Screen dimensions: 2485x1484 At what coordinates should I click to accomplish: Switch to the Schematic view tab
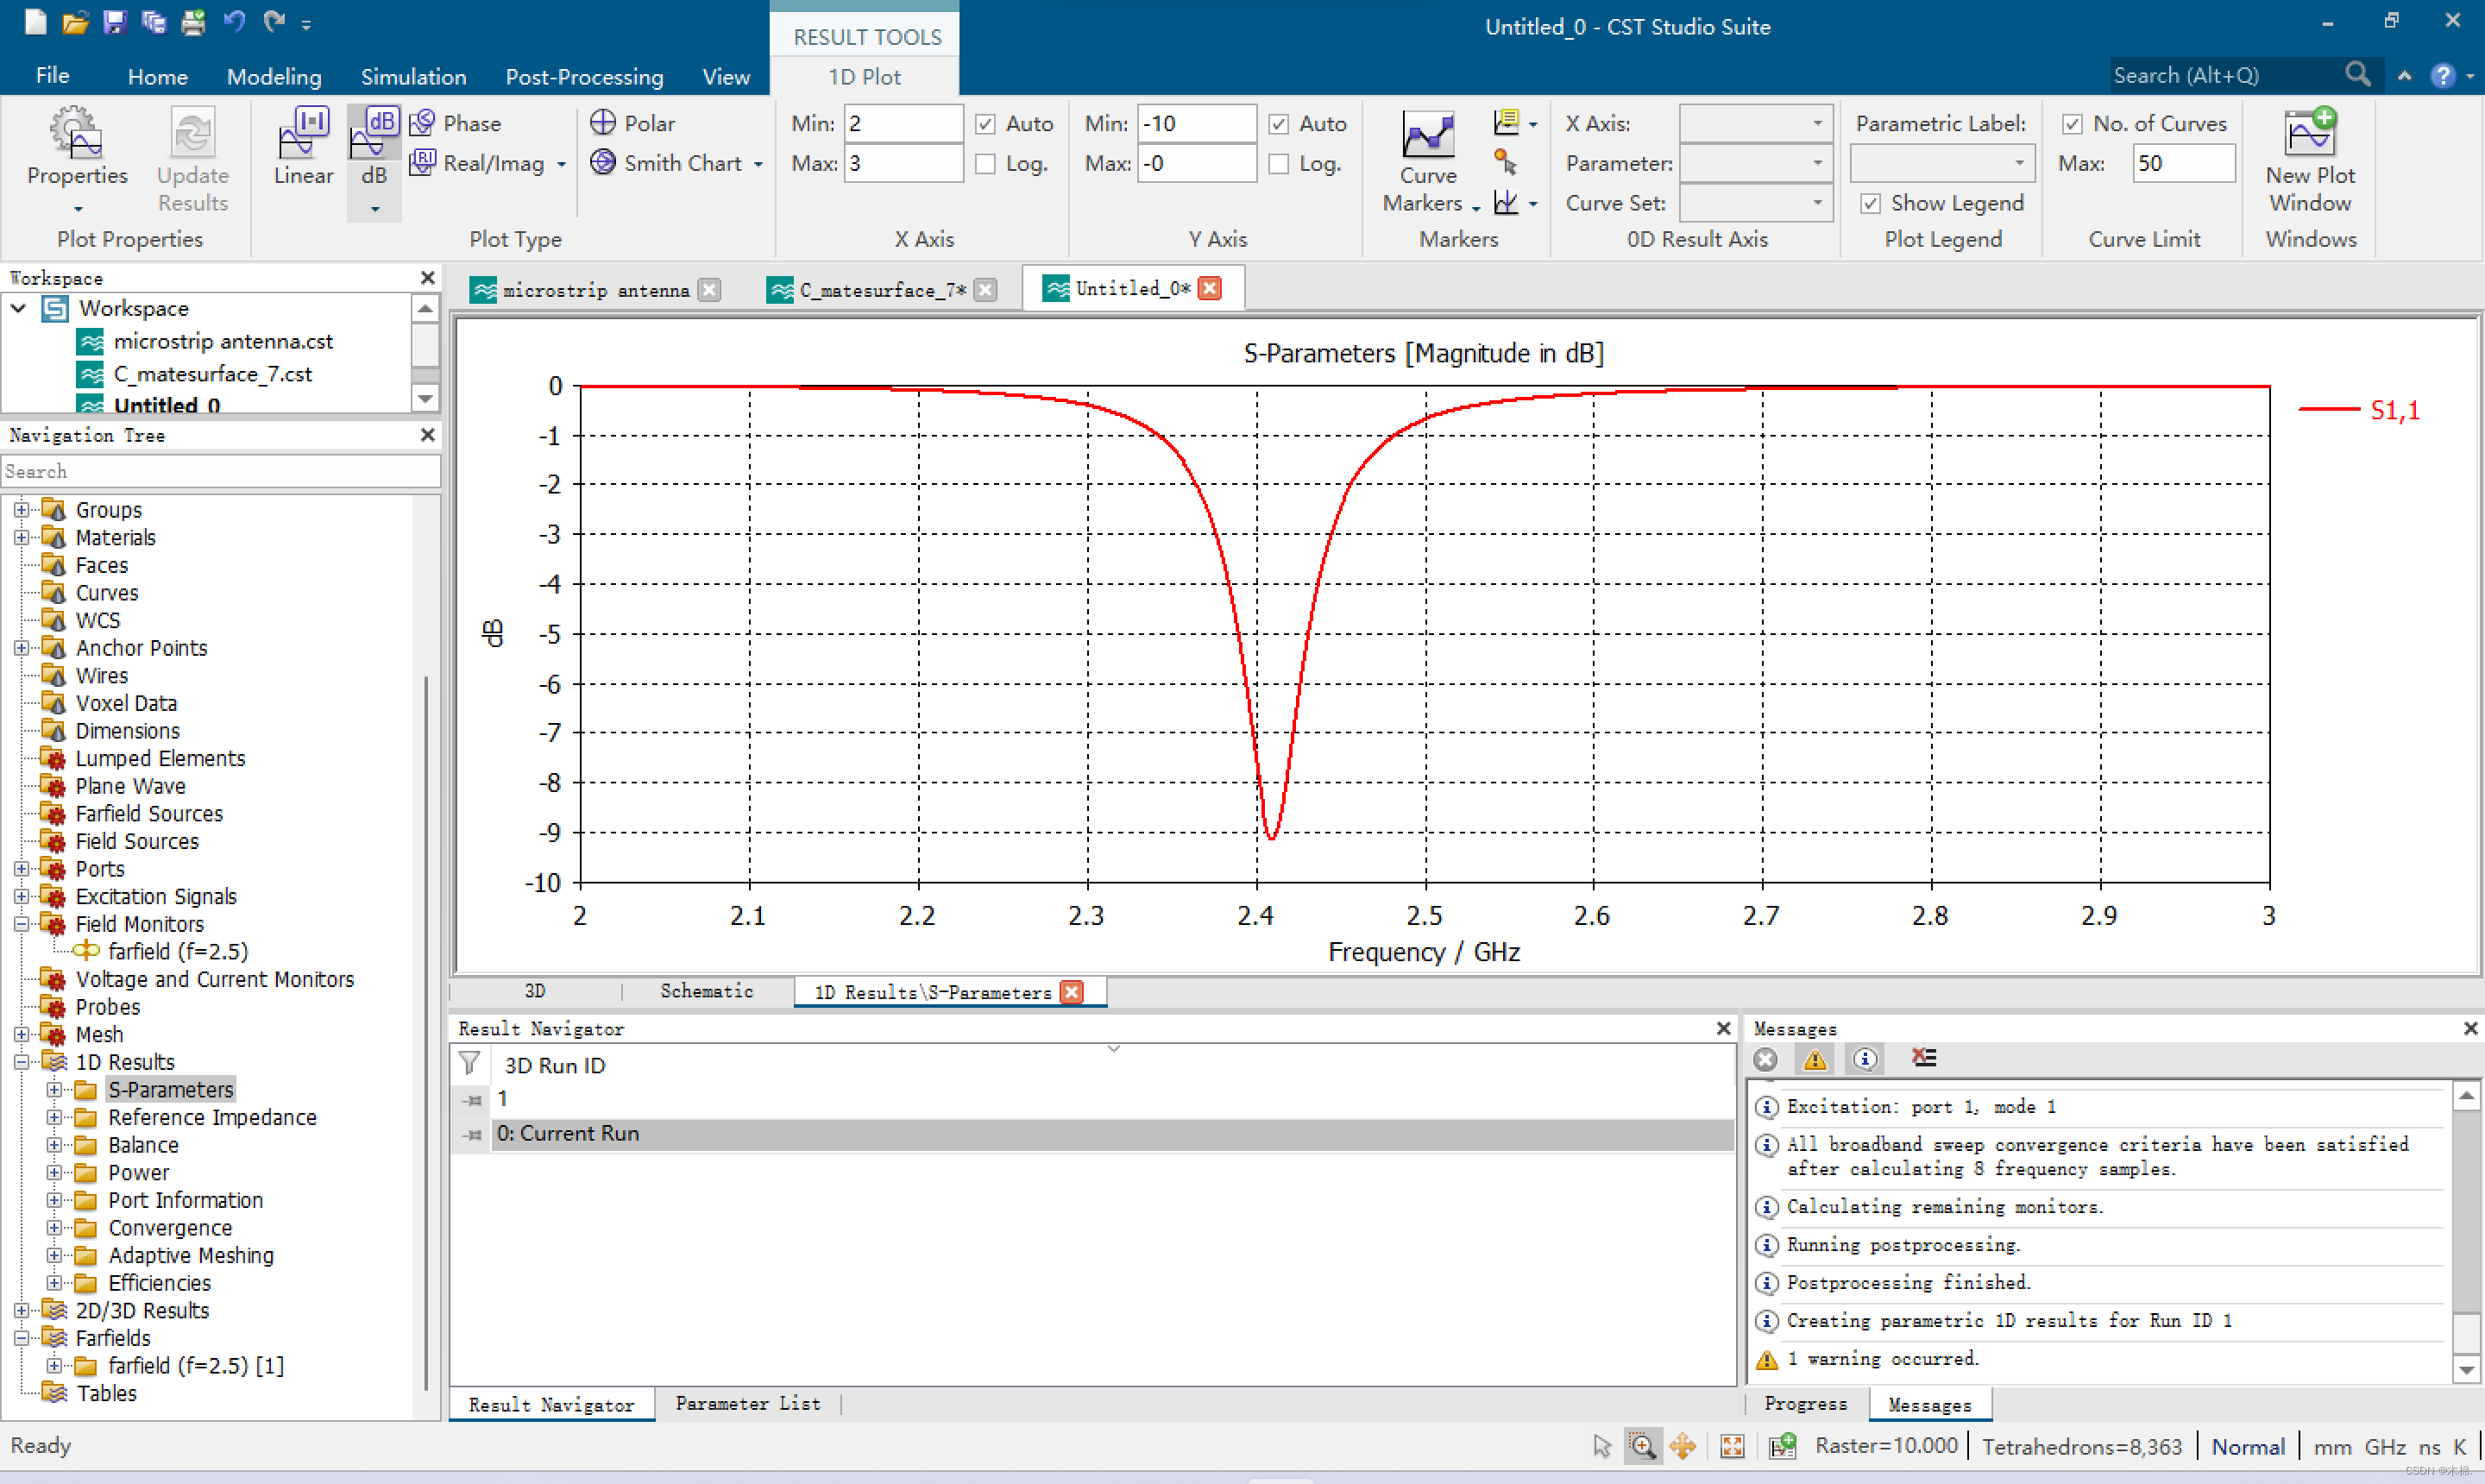tap(706, 991)
